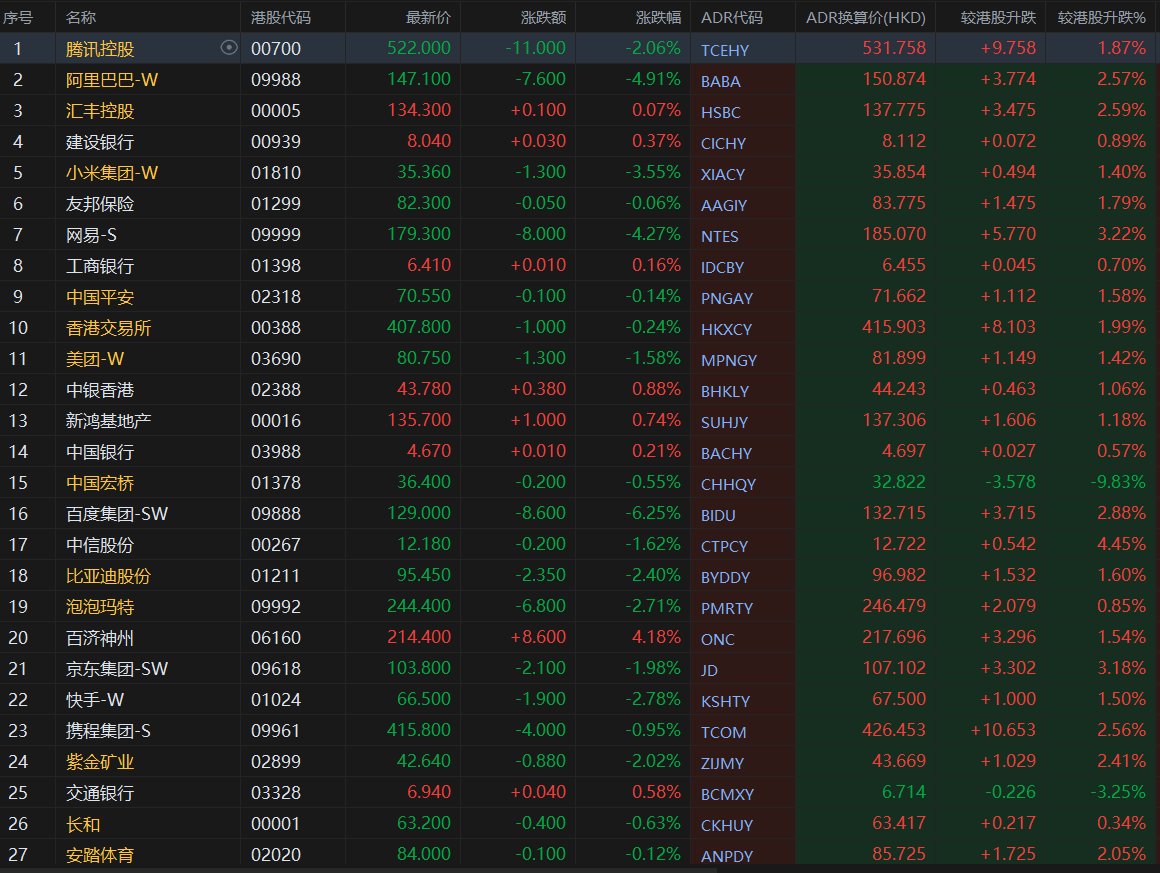Sort by the 名称 column header

click(82, 17)
